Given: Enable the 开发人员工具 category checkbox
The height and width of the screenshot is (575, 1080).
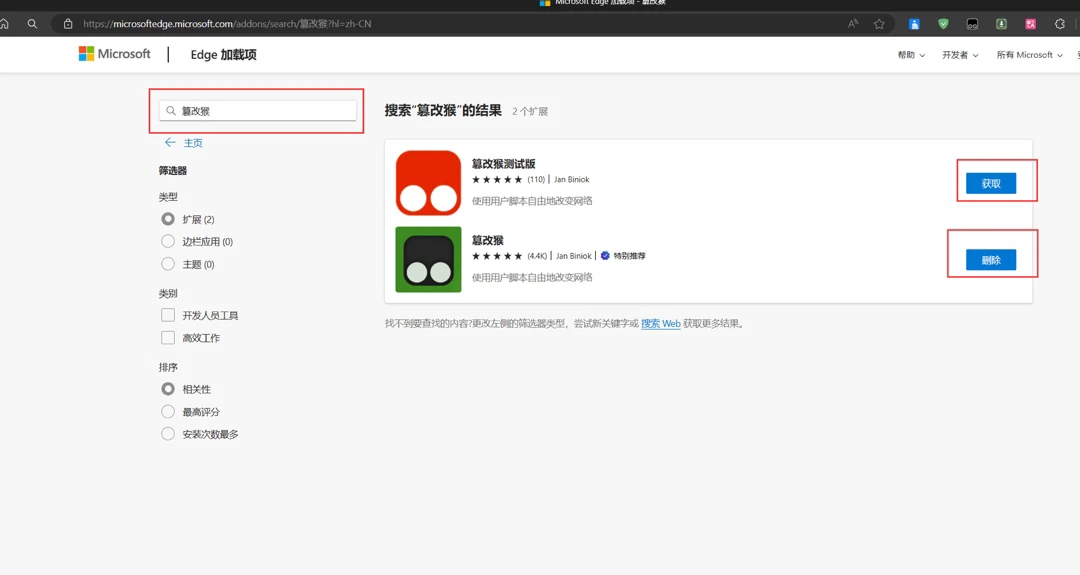Looking at the screenshot, I should tap(168, 315).
